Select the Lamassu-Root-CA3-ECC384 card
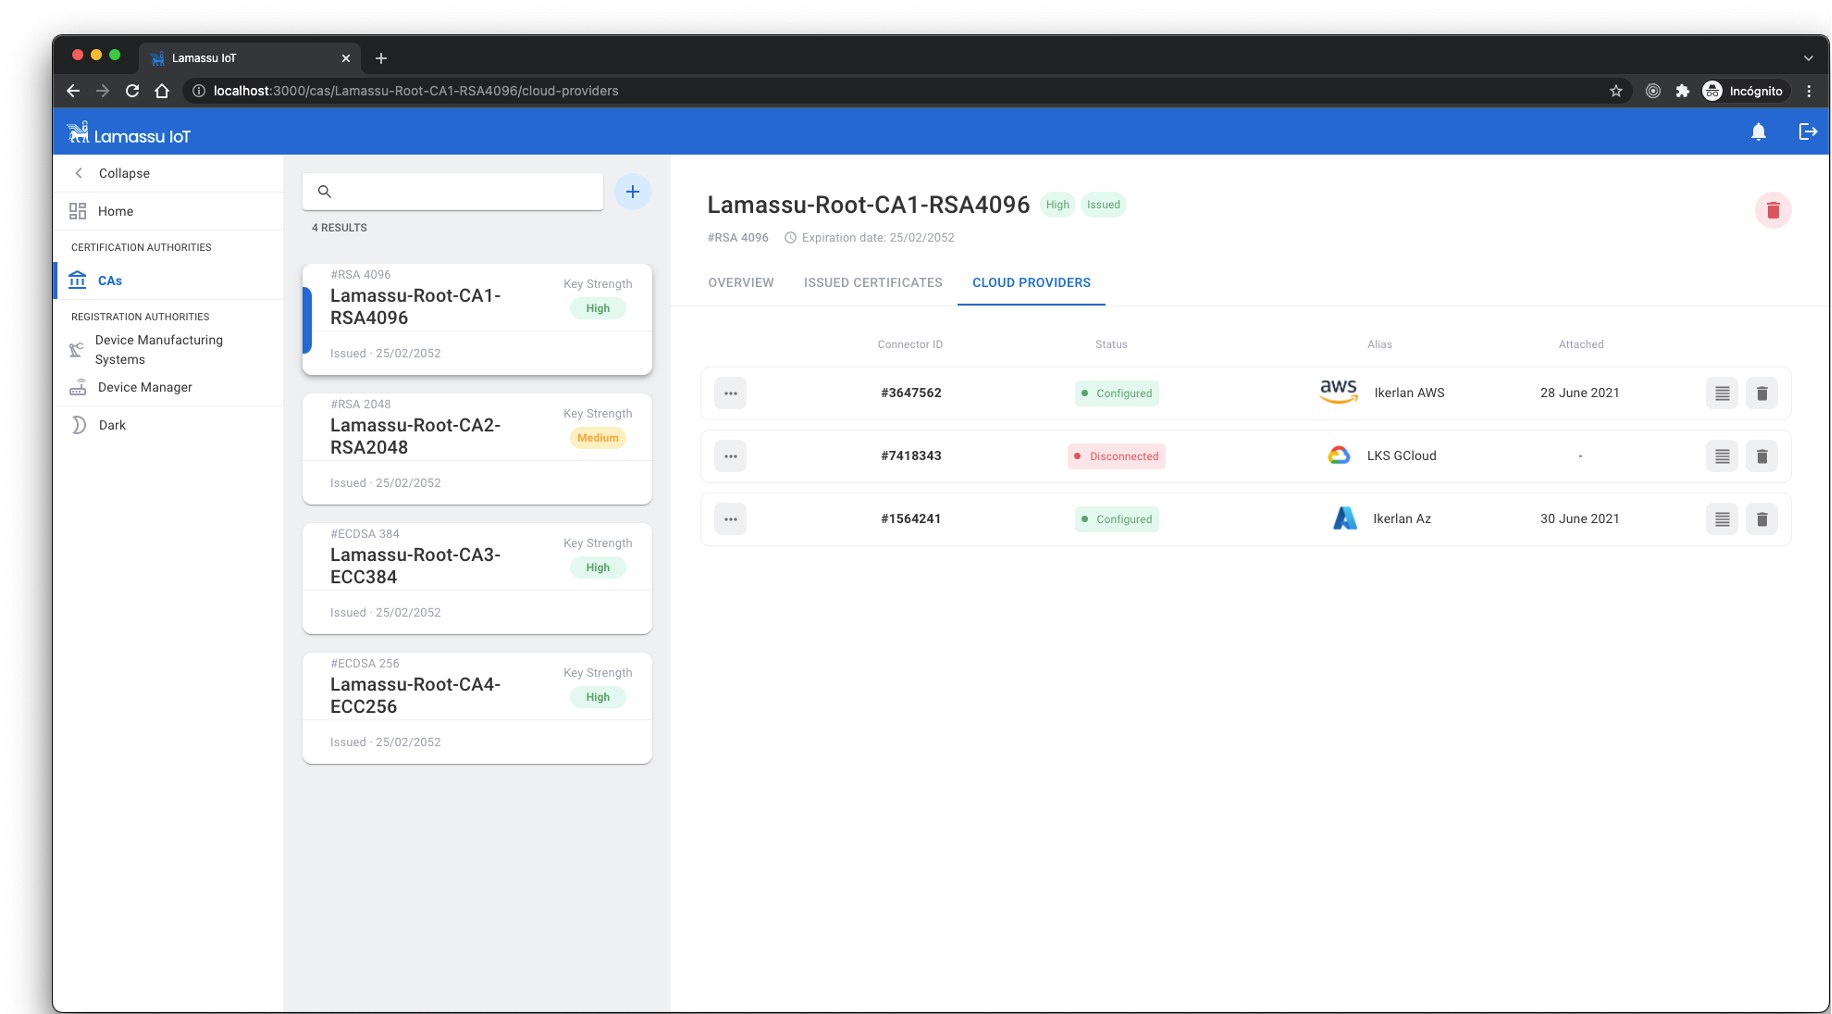Screen dimensions: 1832x1014 click(477, 578)
